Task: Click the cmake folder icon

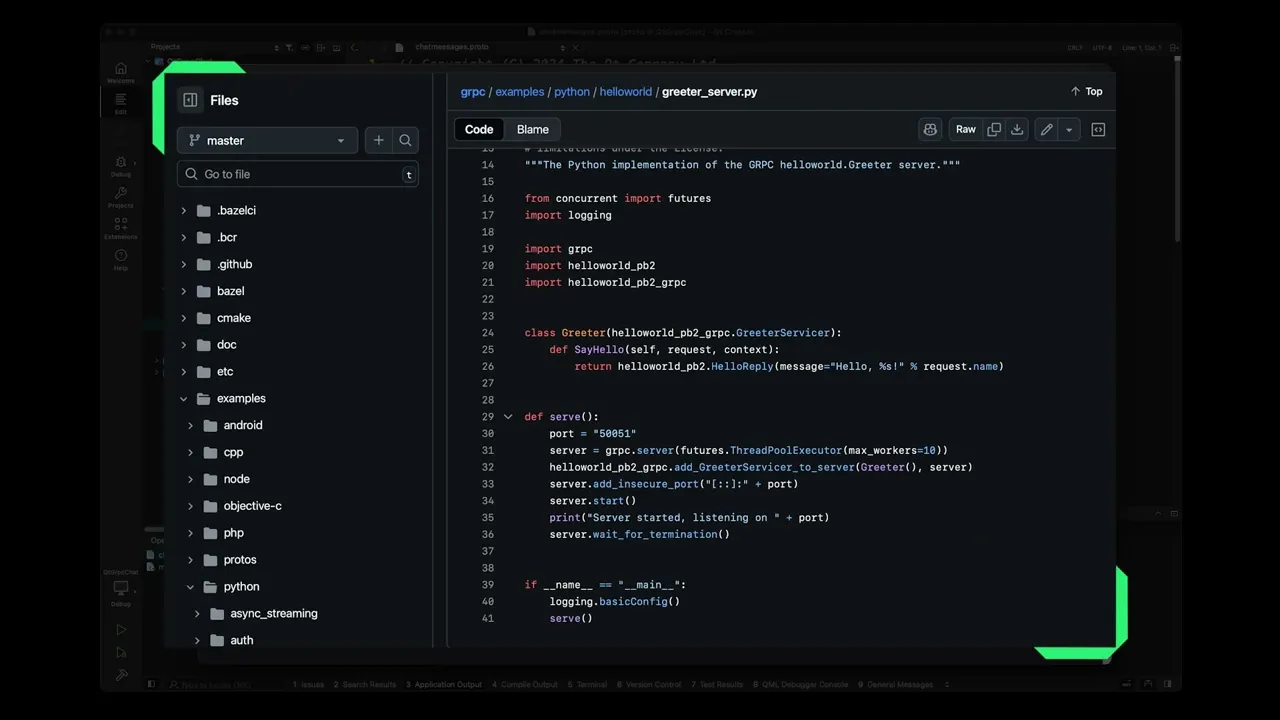Action: [204, 318]
